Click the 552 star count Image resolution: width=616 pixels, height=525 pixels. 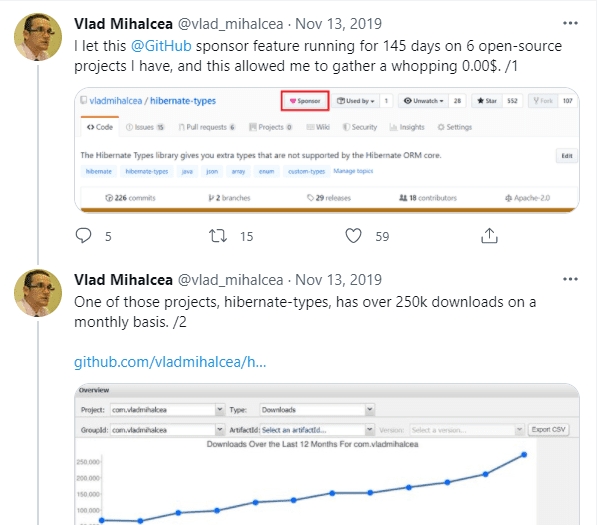(x=512, y=101)
